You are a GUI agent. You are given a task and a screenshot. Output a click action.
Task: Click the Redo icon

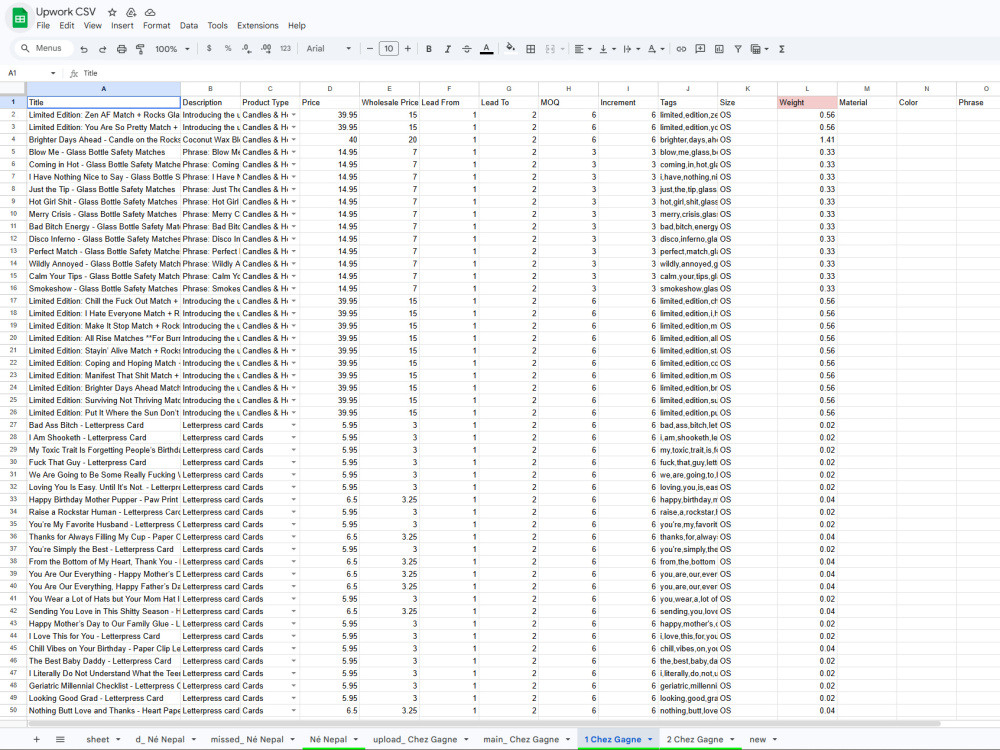pyautogui.click(x=103, y=48)
